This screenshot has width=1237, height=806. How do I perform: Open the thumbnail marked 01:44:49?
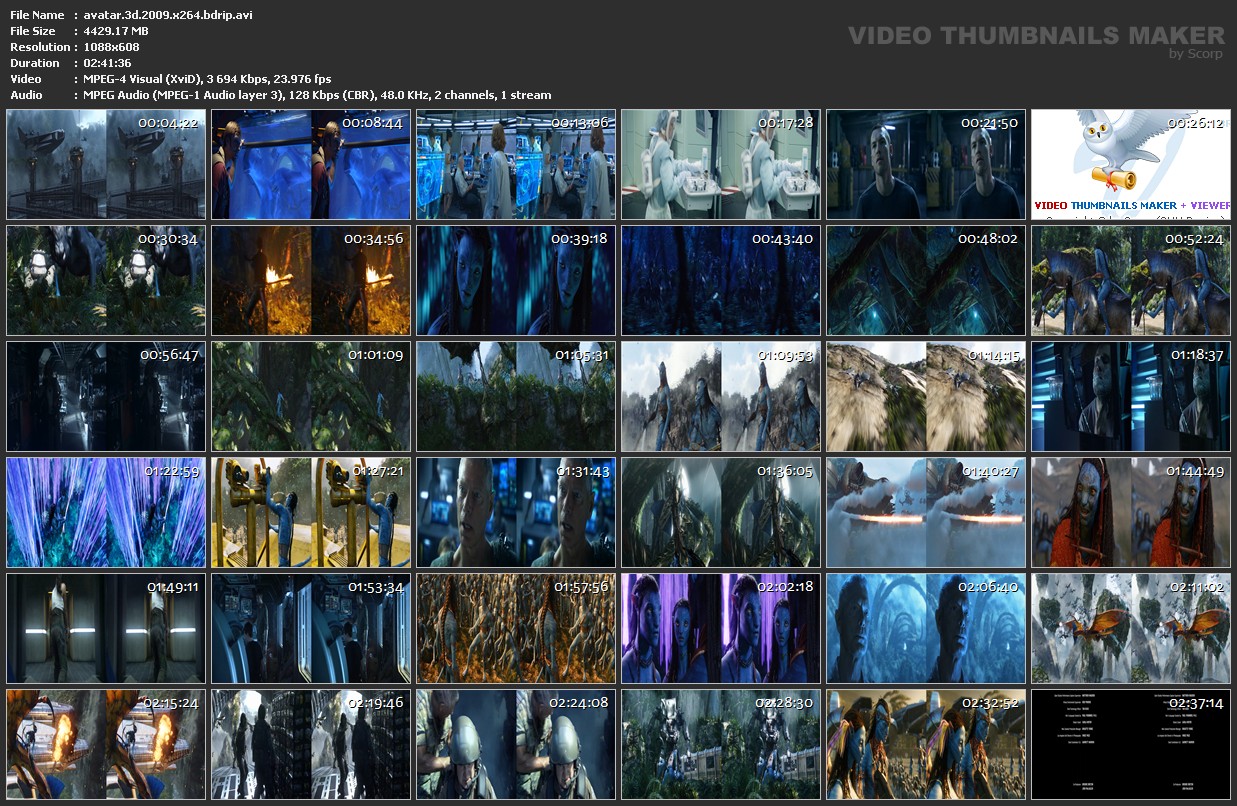pos(1131,512)
